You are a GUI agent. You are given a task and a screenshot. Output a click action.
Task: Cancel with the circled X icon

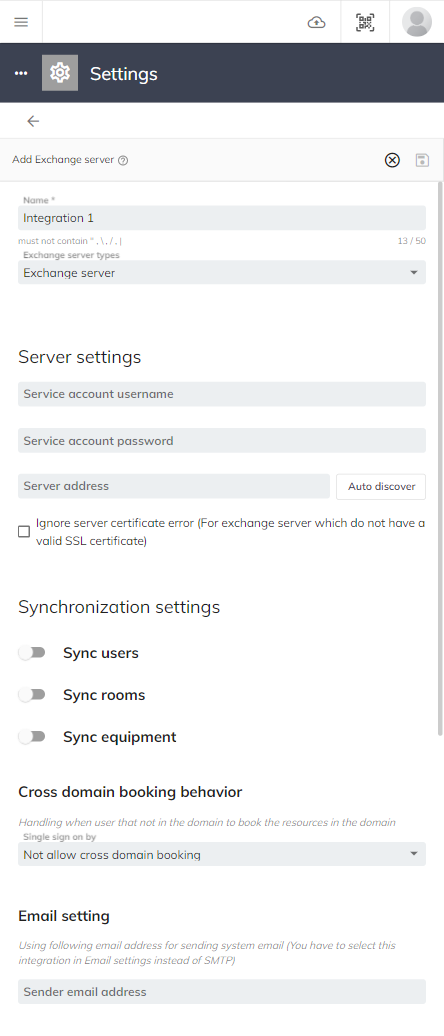(x=392, y=160)
